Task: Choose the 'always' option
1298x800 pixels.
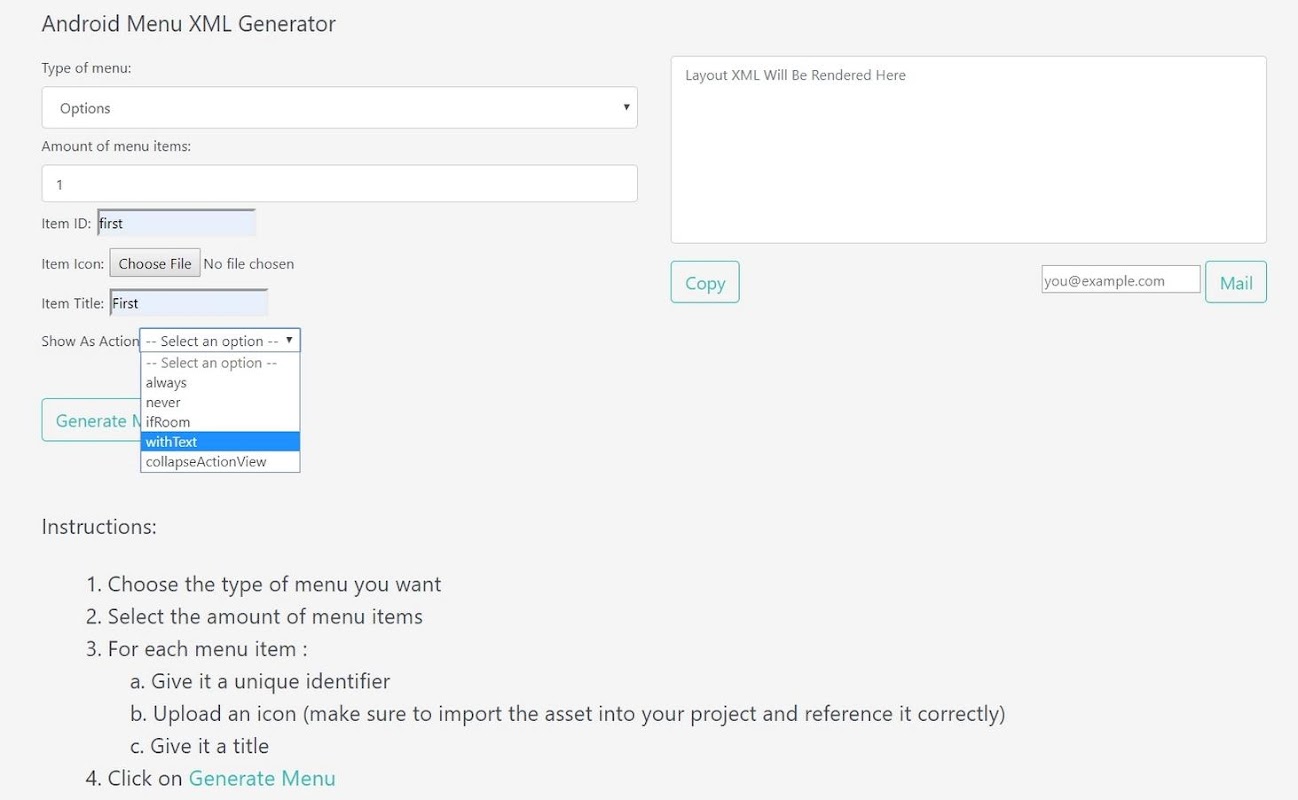Action: coord(220,383)
